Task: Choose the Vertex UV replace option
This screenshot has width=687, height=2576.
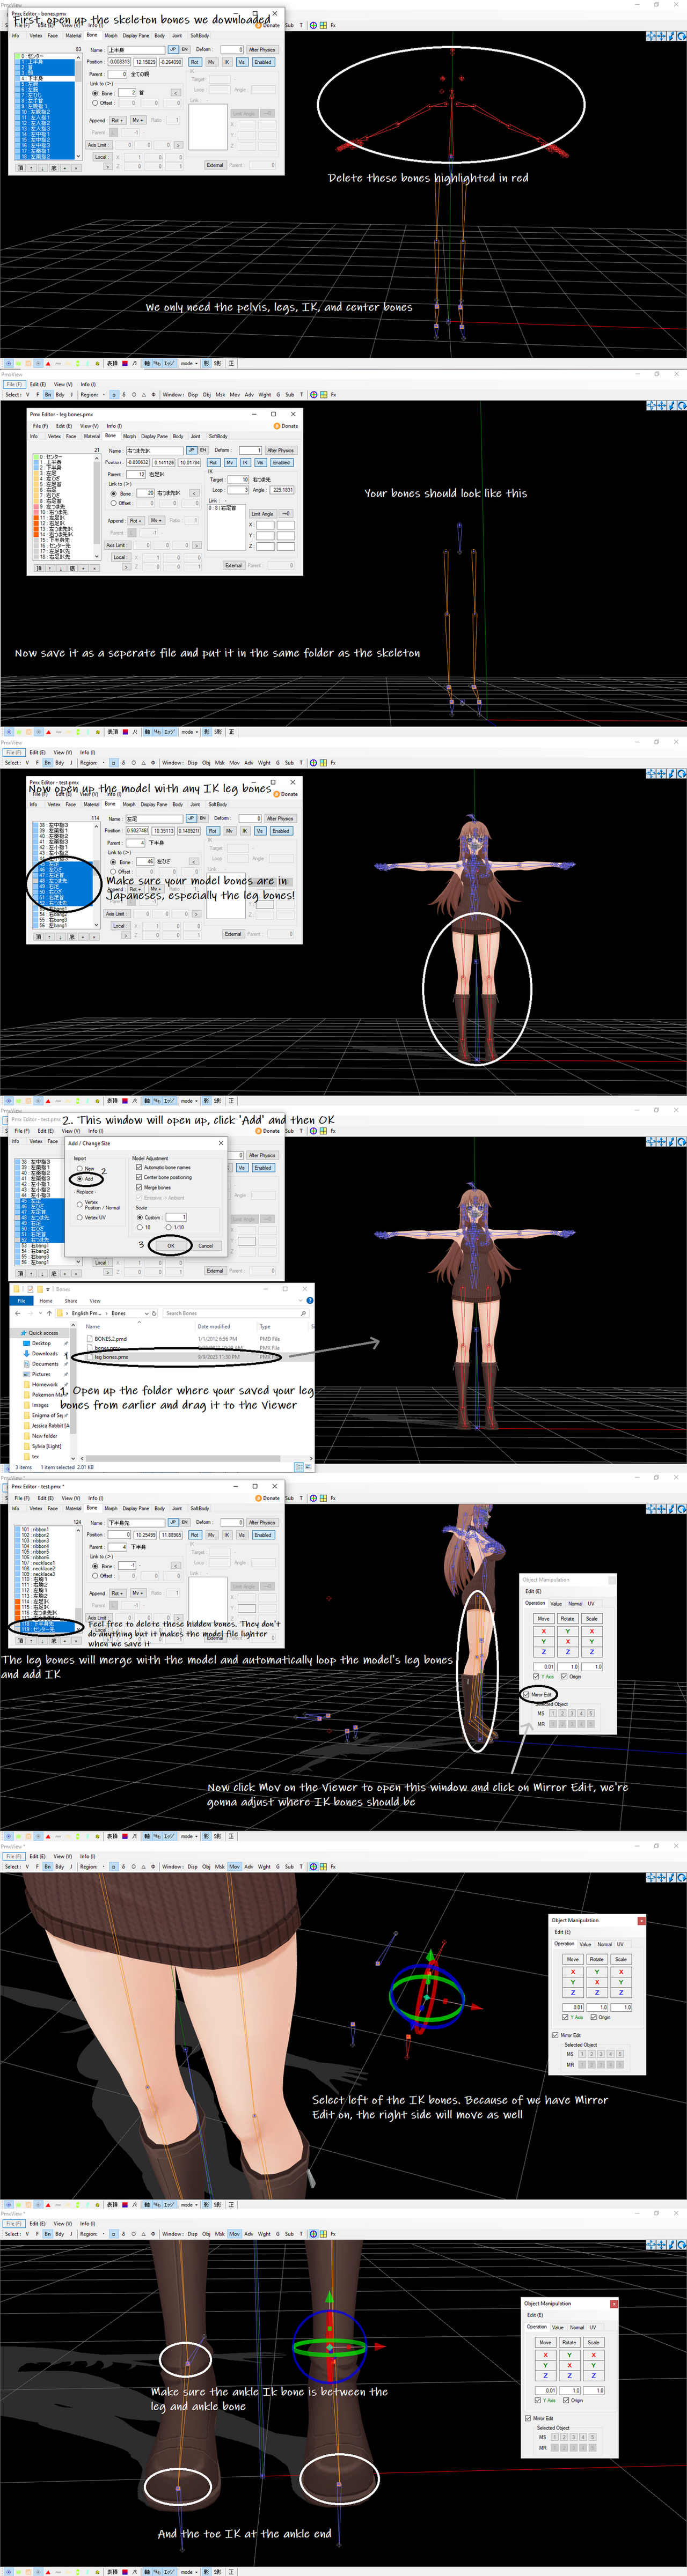Action: 80,1217
